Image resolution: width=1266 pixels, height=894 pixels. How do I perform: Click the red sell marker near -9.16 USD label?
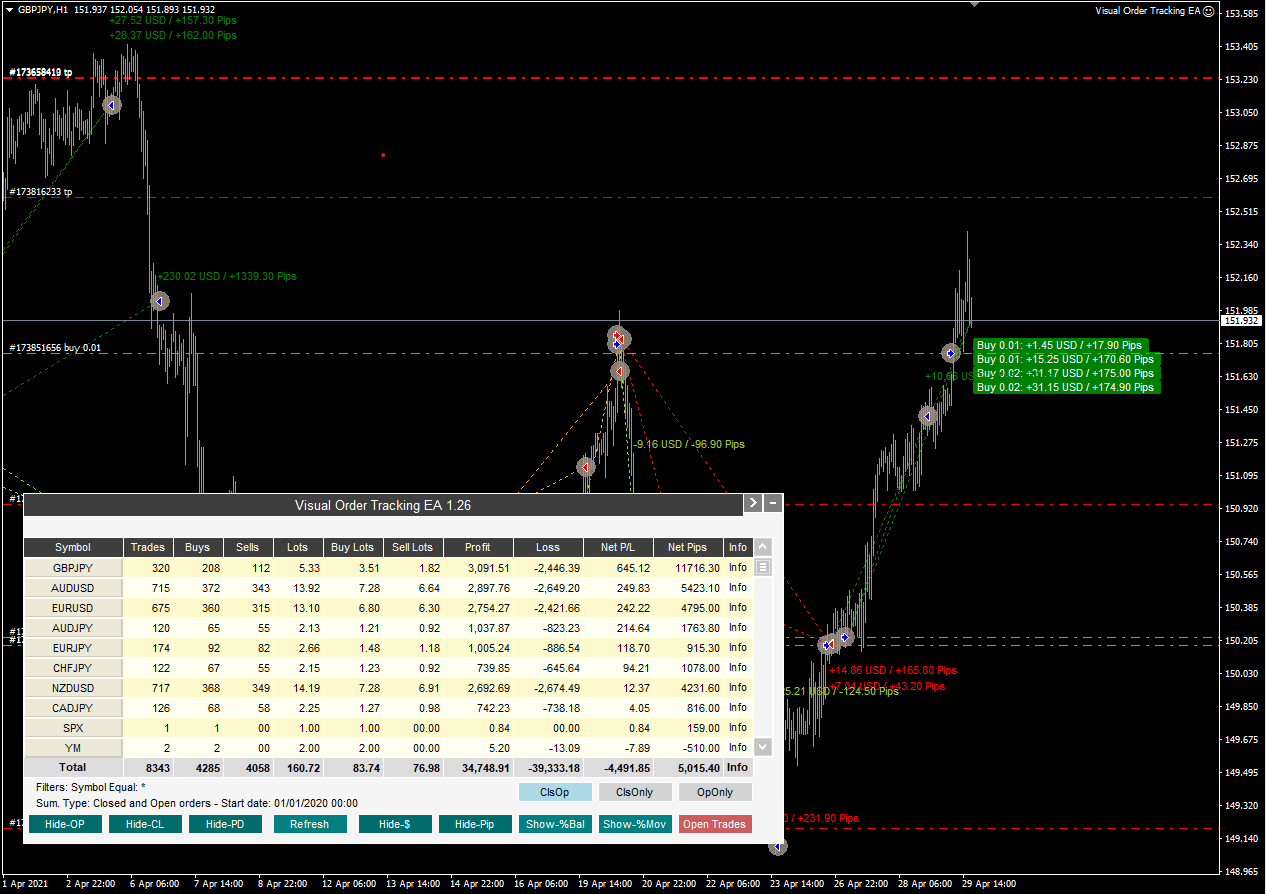(x=586, y=467)
